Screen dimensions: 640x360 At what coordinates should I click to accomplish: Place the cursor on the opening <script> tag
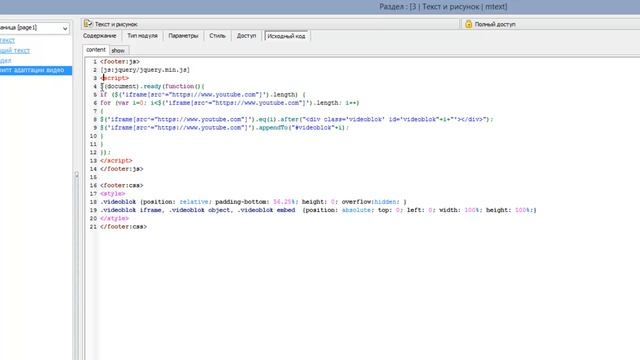(115, 78)
